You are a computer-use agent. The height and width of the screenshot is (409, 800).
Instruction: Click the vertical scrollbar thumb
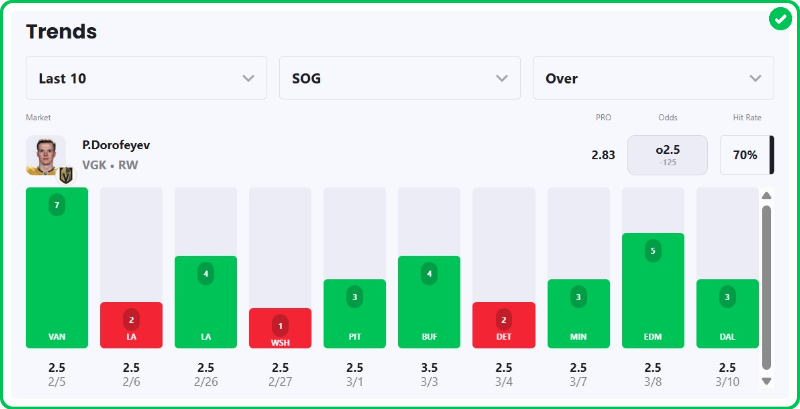(x=766, y=285)
